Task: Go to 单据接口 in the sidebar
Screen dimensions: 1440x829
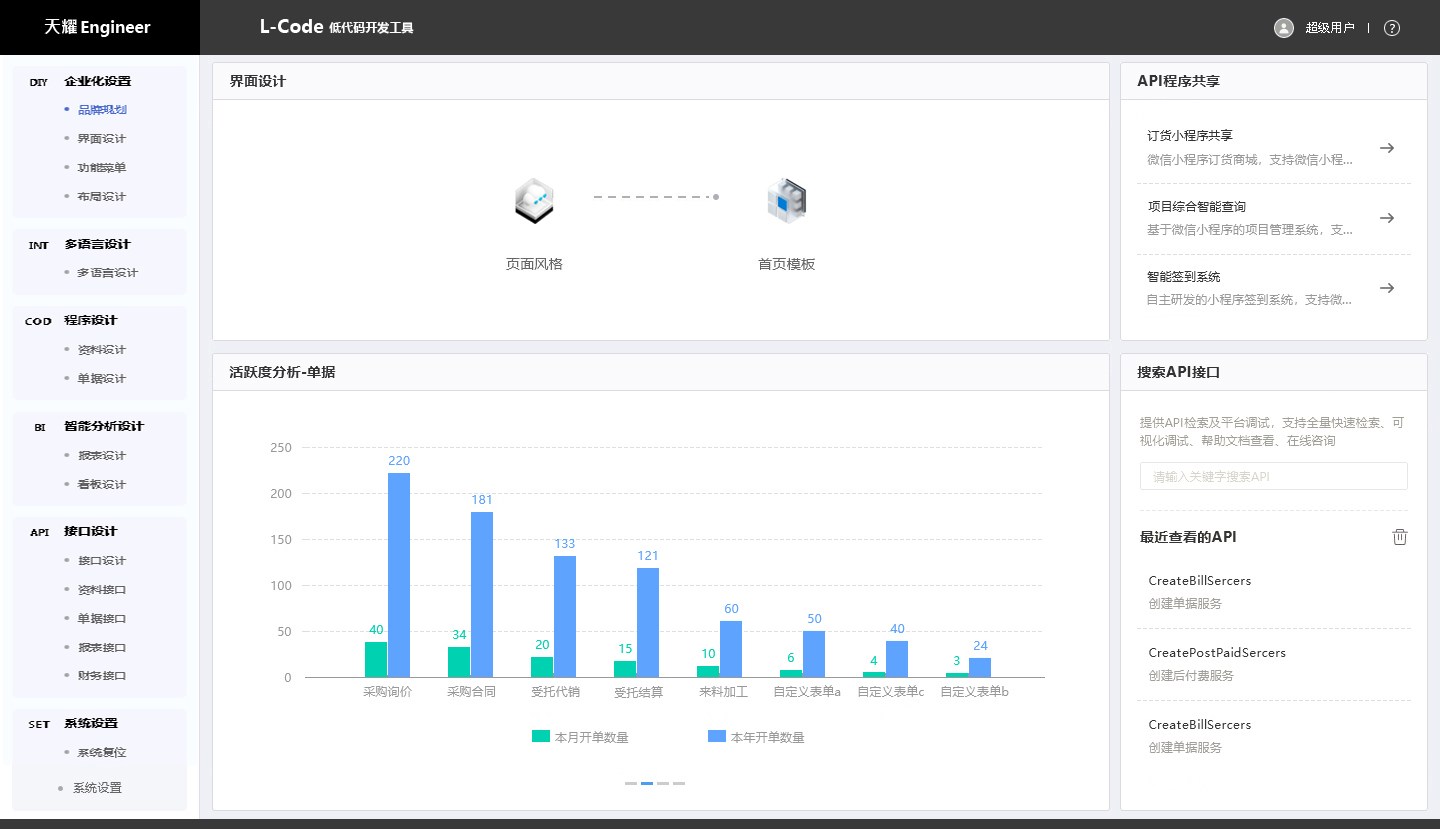Action: [x=102, y=618]
